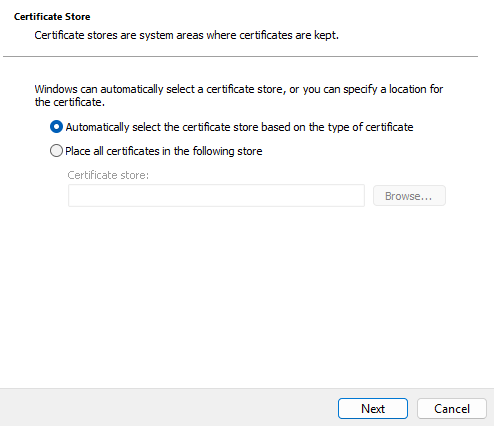Screen dimensions: 494x426
Task: Click the 'Certificate stores are system areas' description
Action: [186, 35]
